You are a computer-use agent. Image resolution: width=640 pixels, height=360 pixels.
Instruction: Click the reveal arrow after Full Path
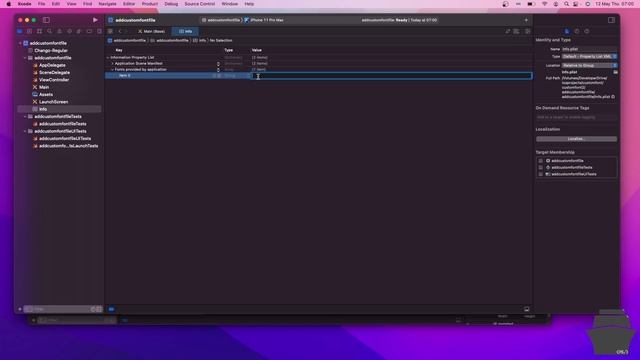pyautogui.click(x=613, y=97)
